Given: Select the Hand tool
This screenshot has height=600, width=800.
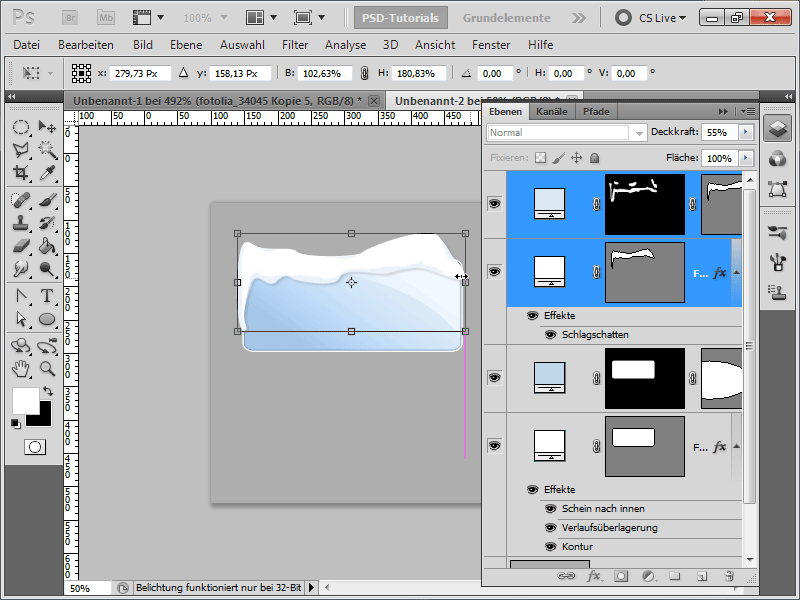Looking at the screenshot, I should [21, 368].
